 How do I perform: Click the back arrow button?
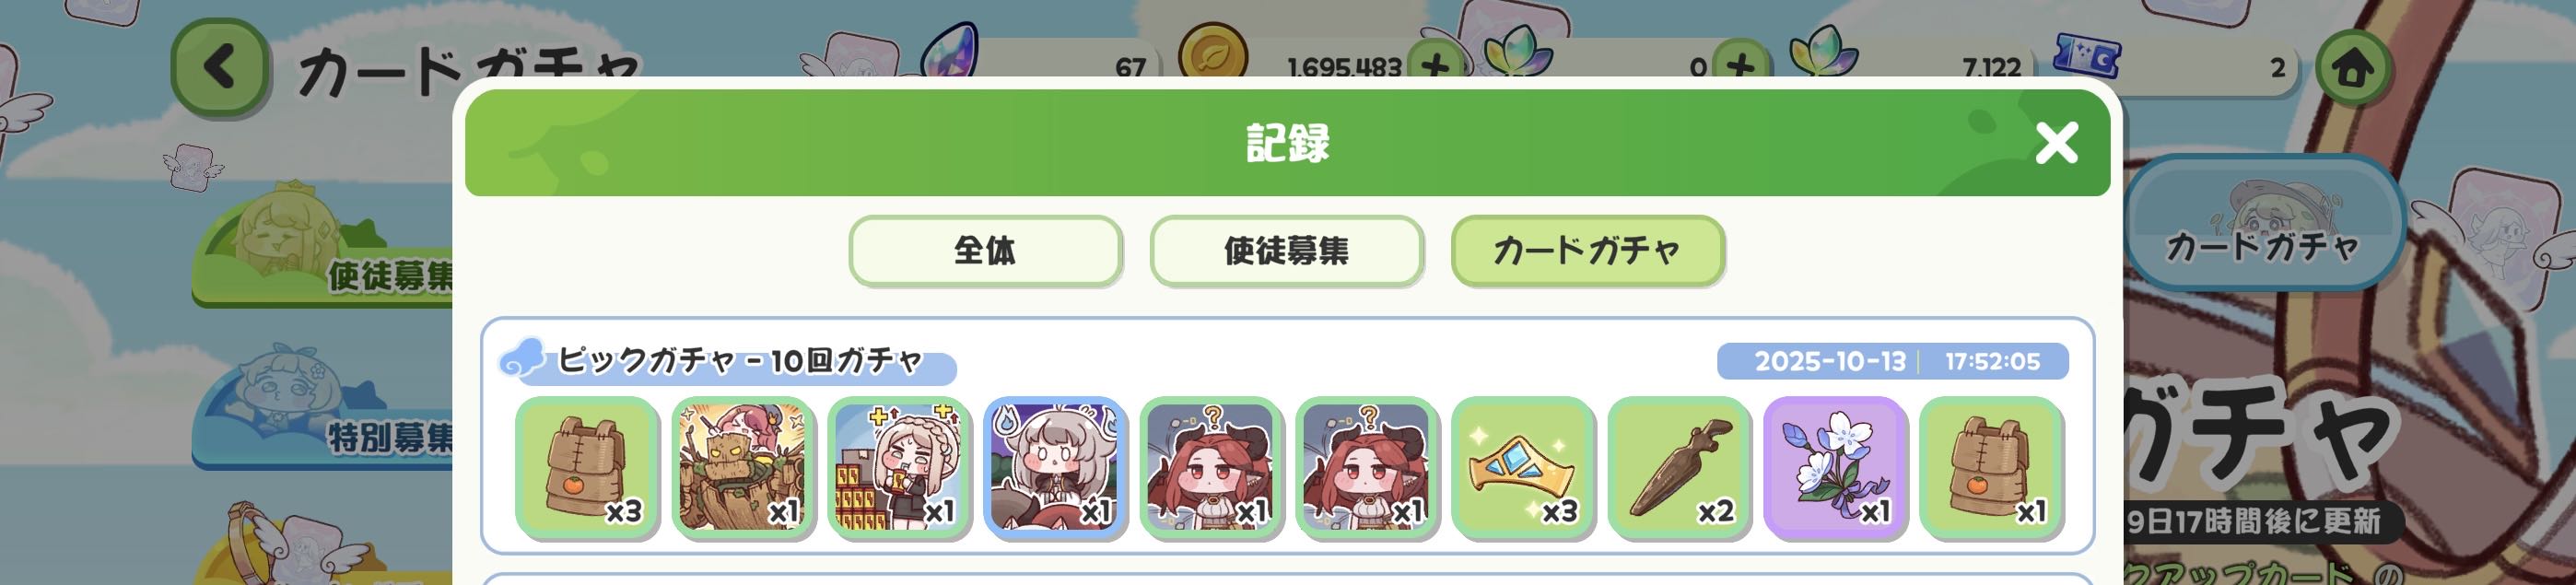point(219,67)
